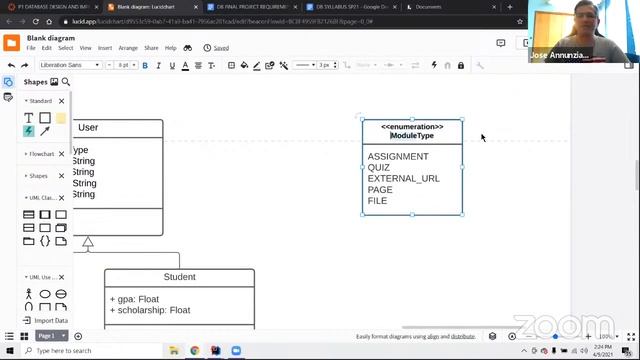Click the magic wand tool

tap(284, 65)
